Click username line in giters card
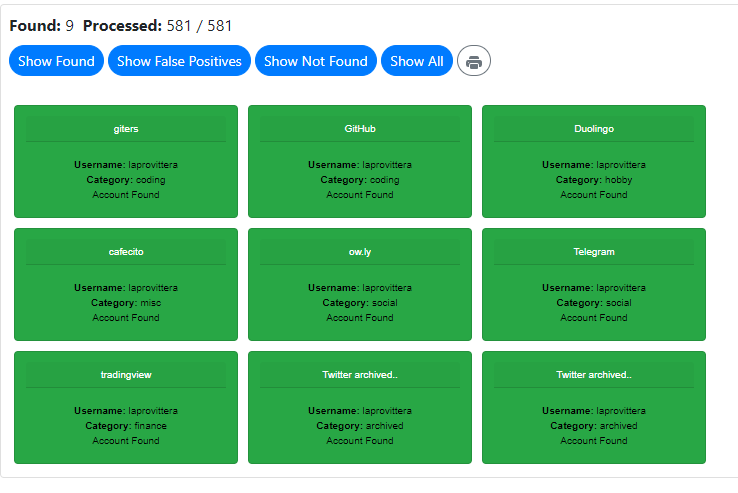Screen dimensions: 738x493 point(126,164)
